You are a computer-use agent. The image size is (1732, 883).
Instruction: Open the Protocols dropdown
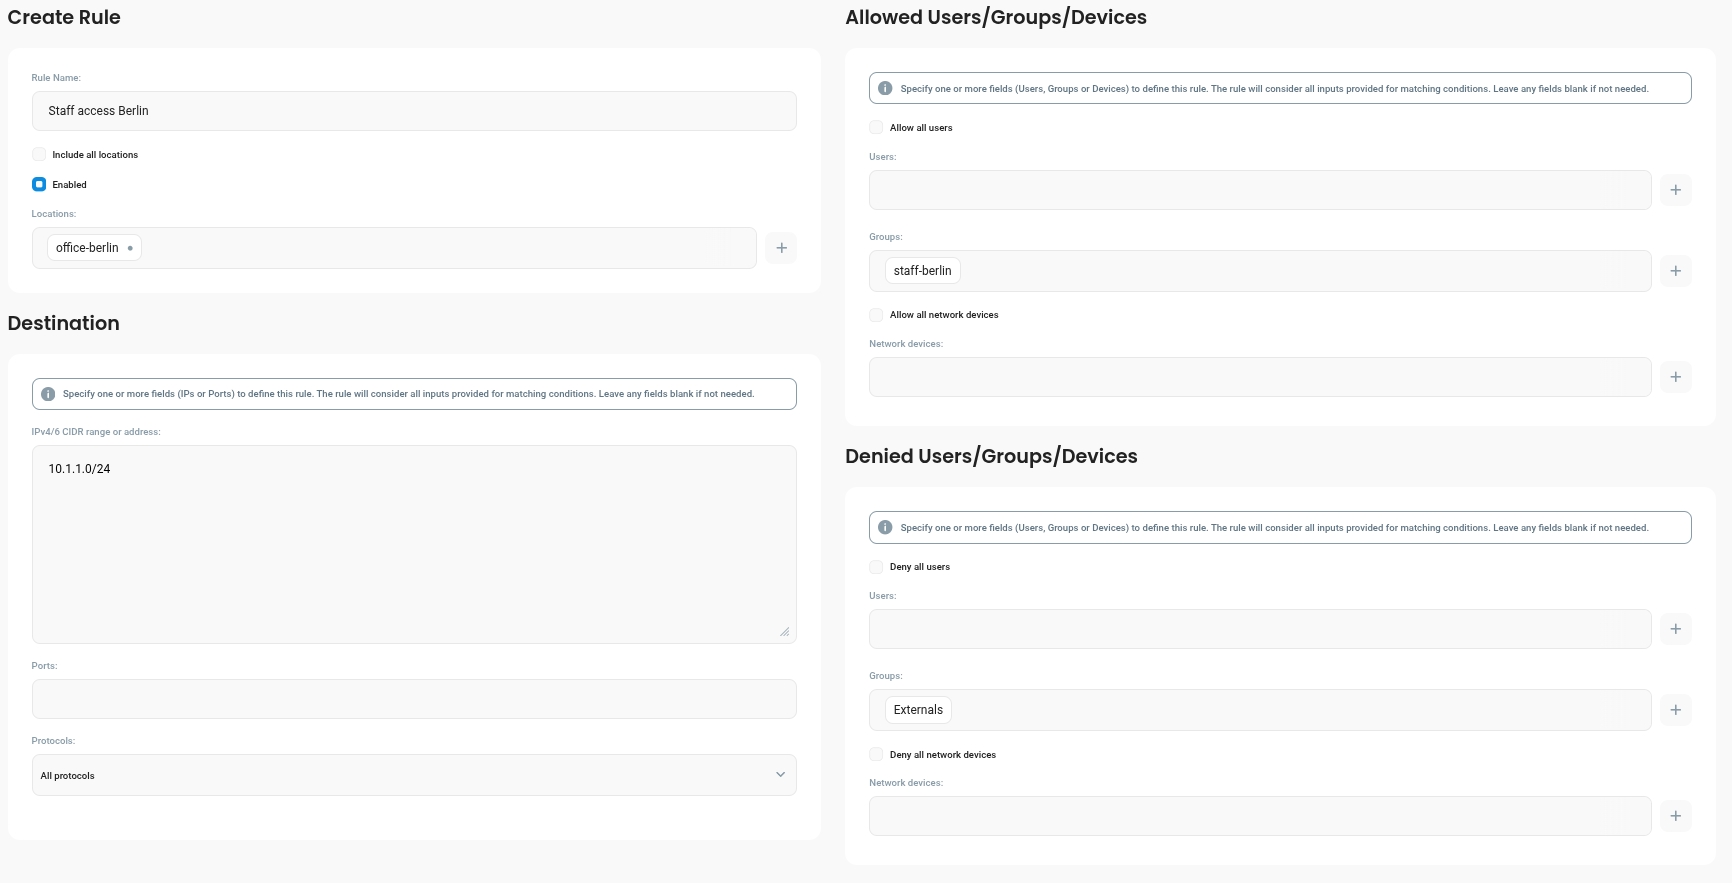[x=414, y=775]
